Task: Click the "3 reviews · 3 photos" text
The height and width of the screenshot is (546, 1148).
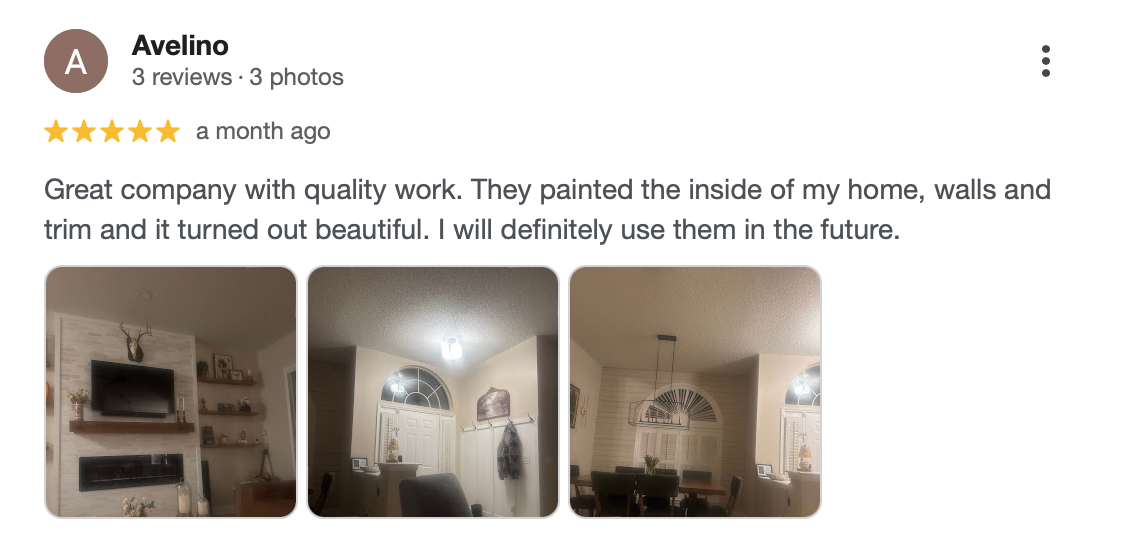Action: click(x=237, y=77)
